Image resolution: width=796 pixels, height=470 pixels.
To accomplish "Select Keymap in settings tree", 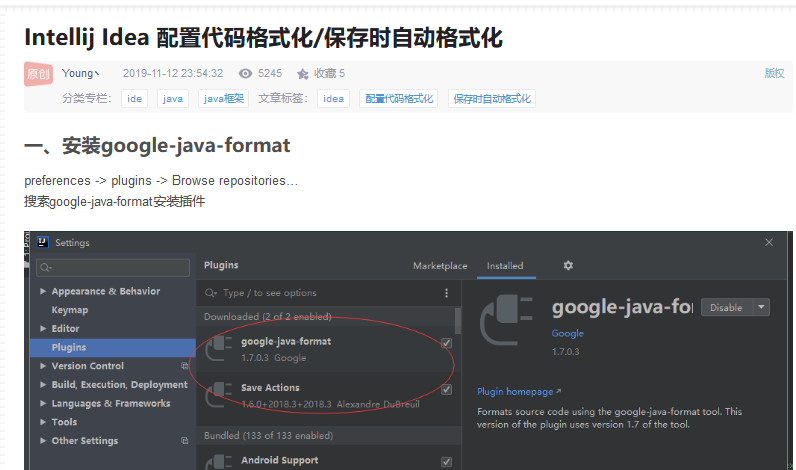I will point(70,310).
